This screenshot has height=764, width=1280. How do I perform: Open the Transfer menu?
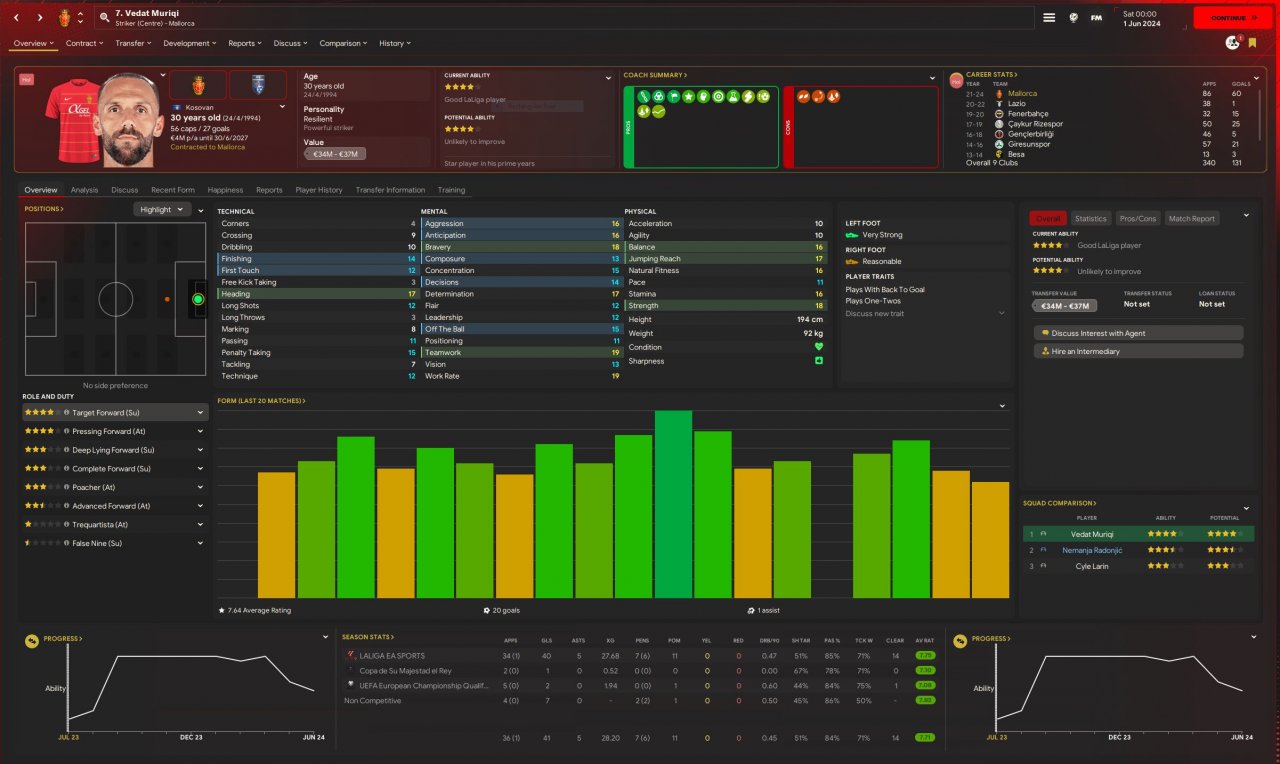(133, 43)
